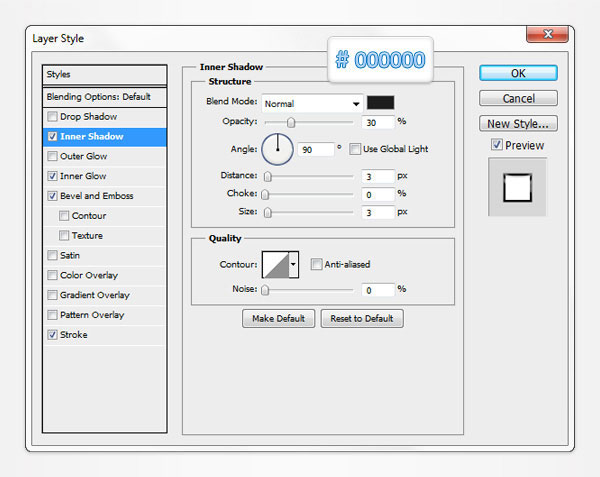
Task: Click the New Style... button
Action: coord(518,124)
